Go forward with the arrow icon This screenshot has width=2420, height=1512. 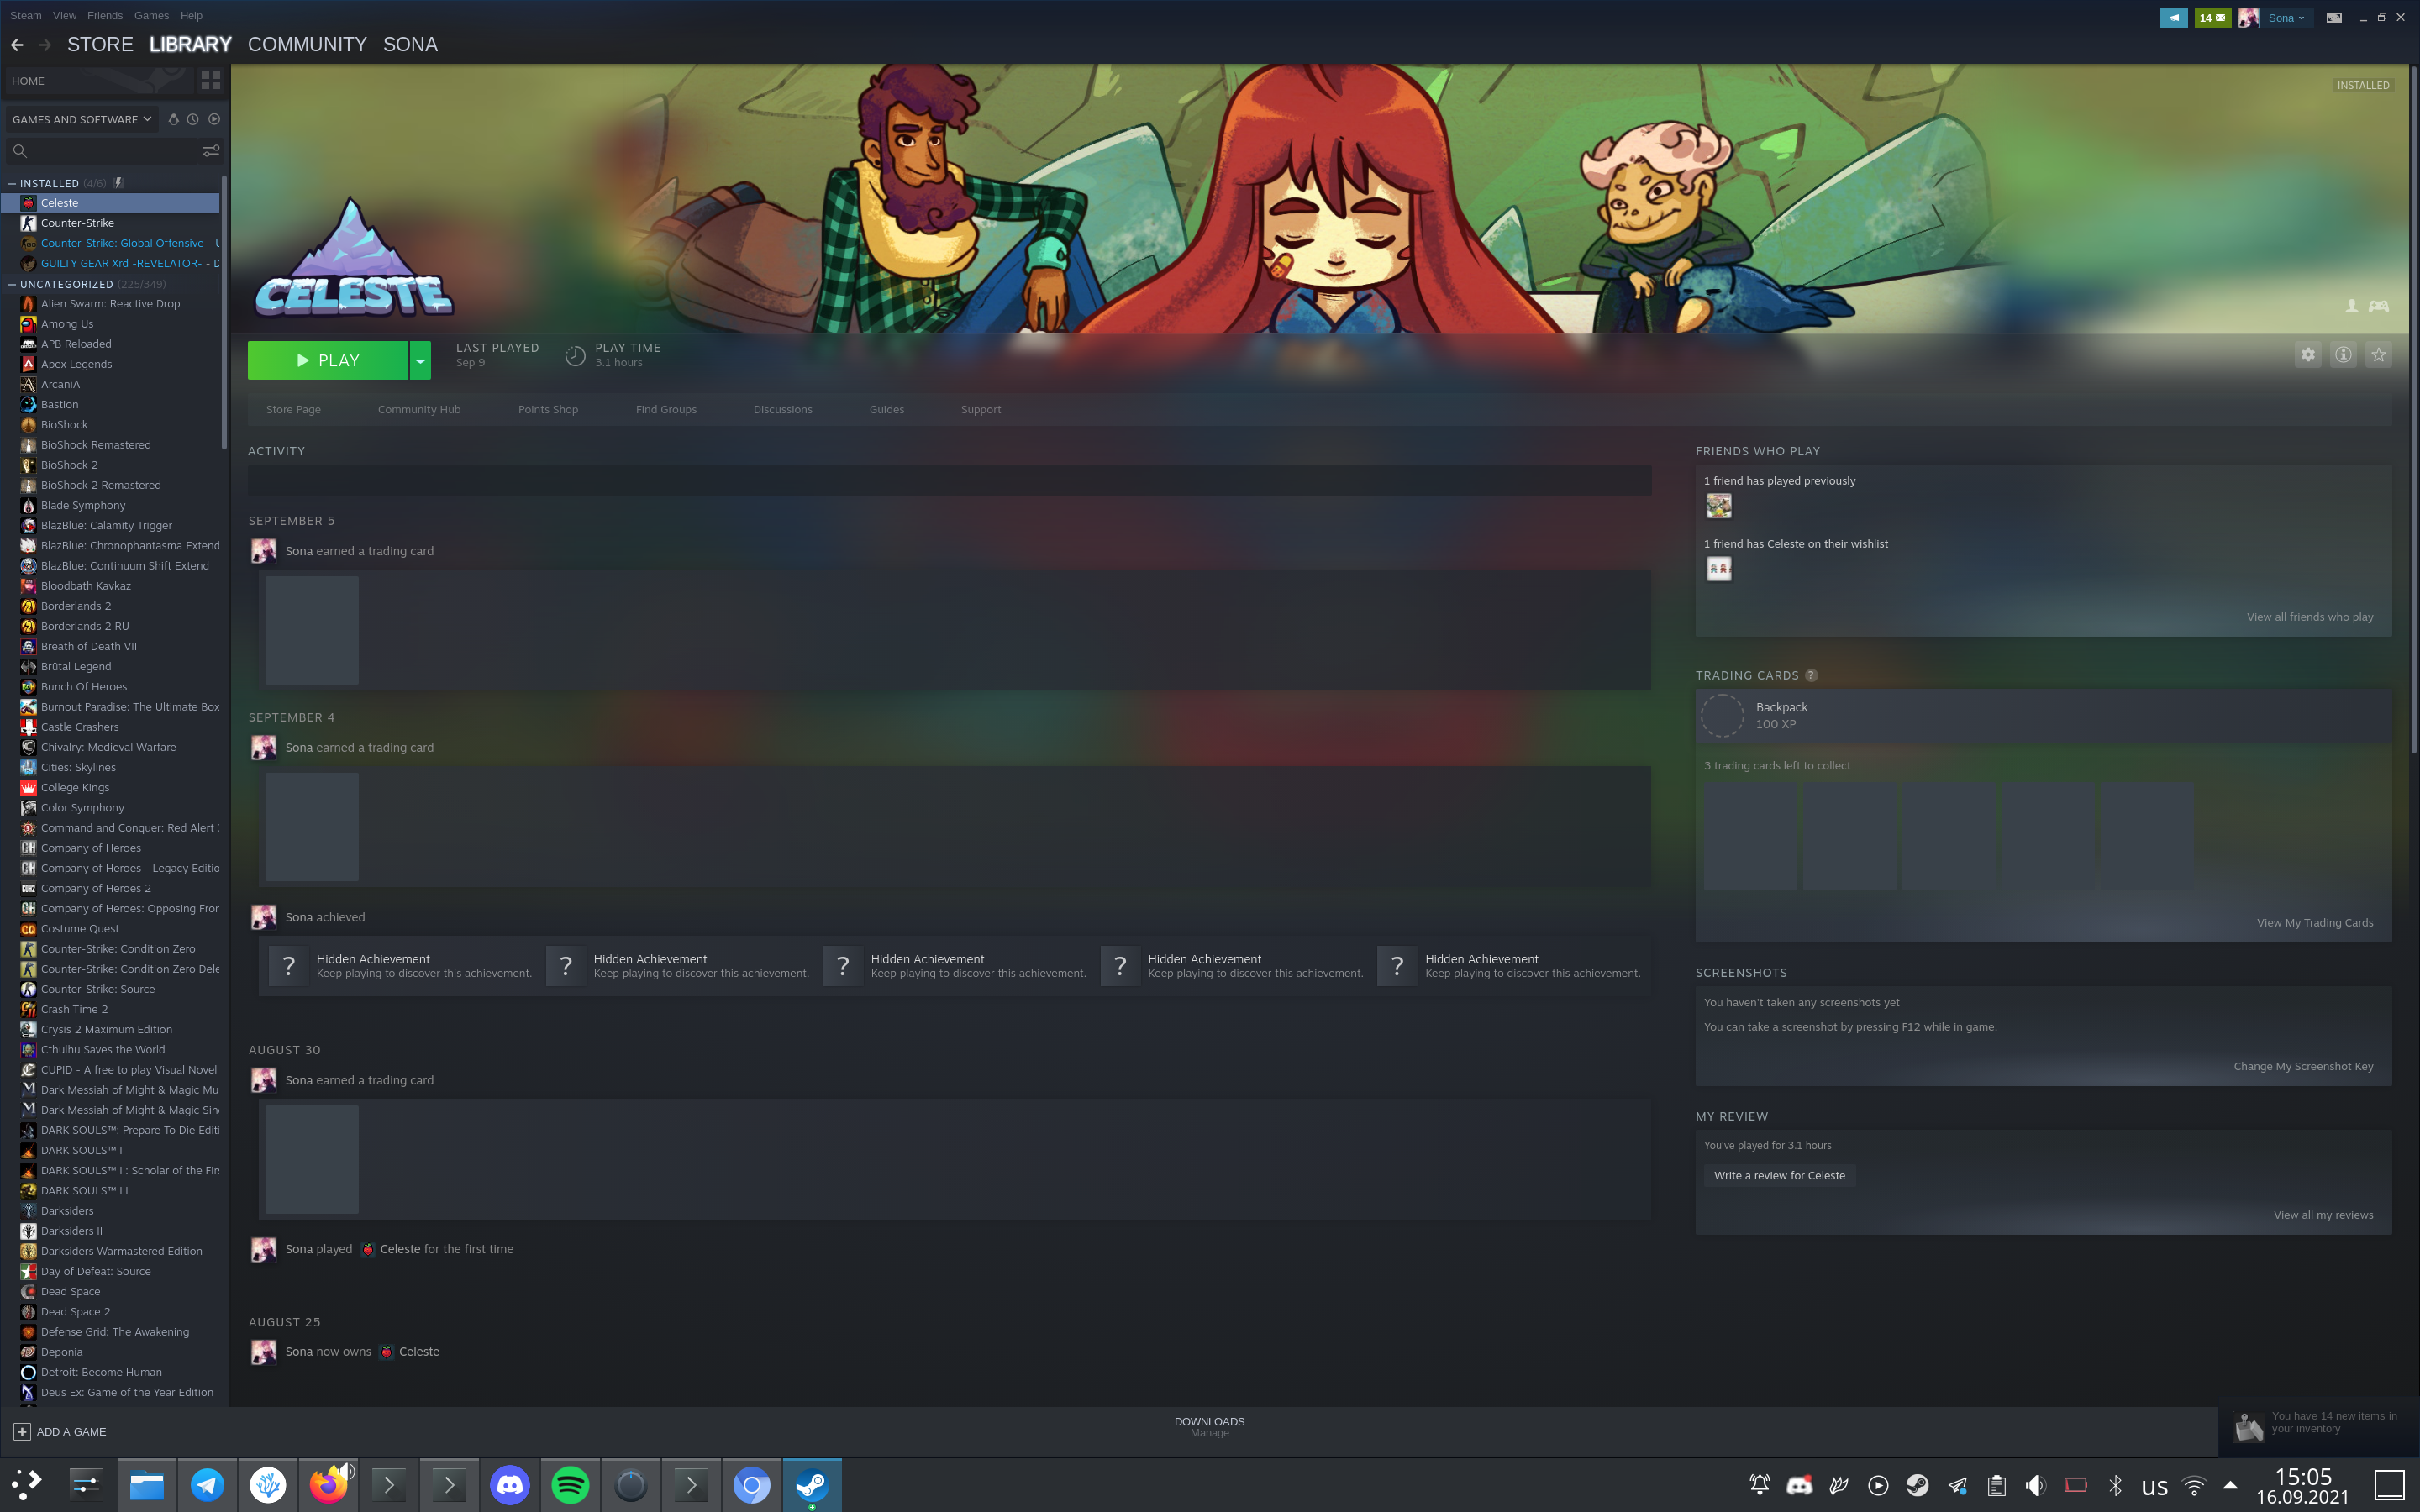(x=45, y=44)
